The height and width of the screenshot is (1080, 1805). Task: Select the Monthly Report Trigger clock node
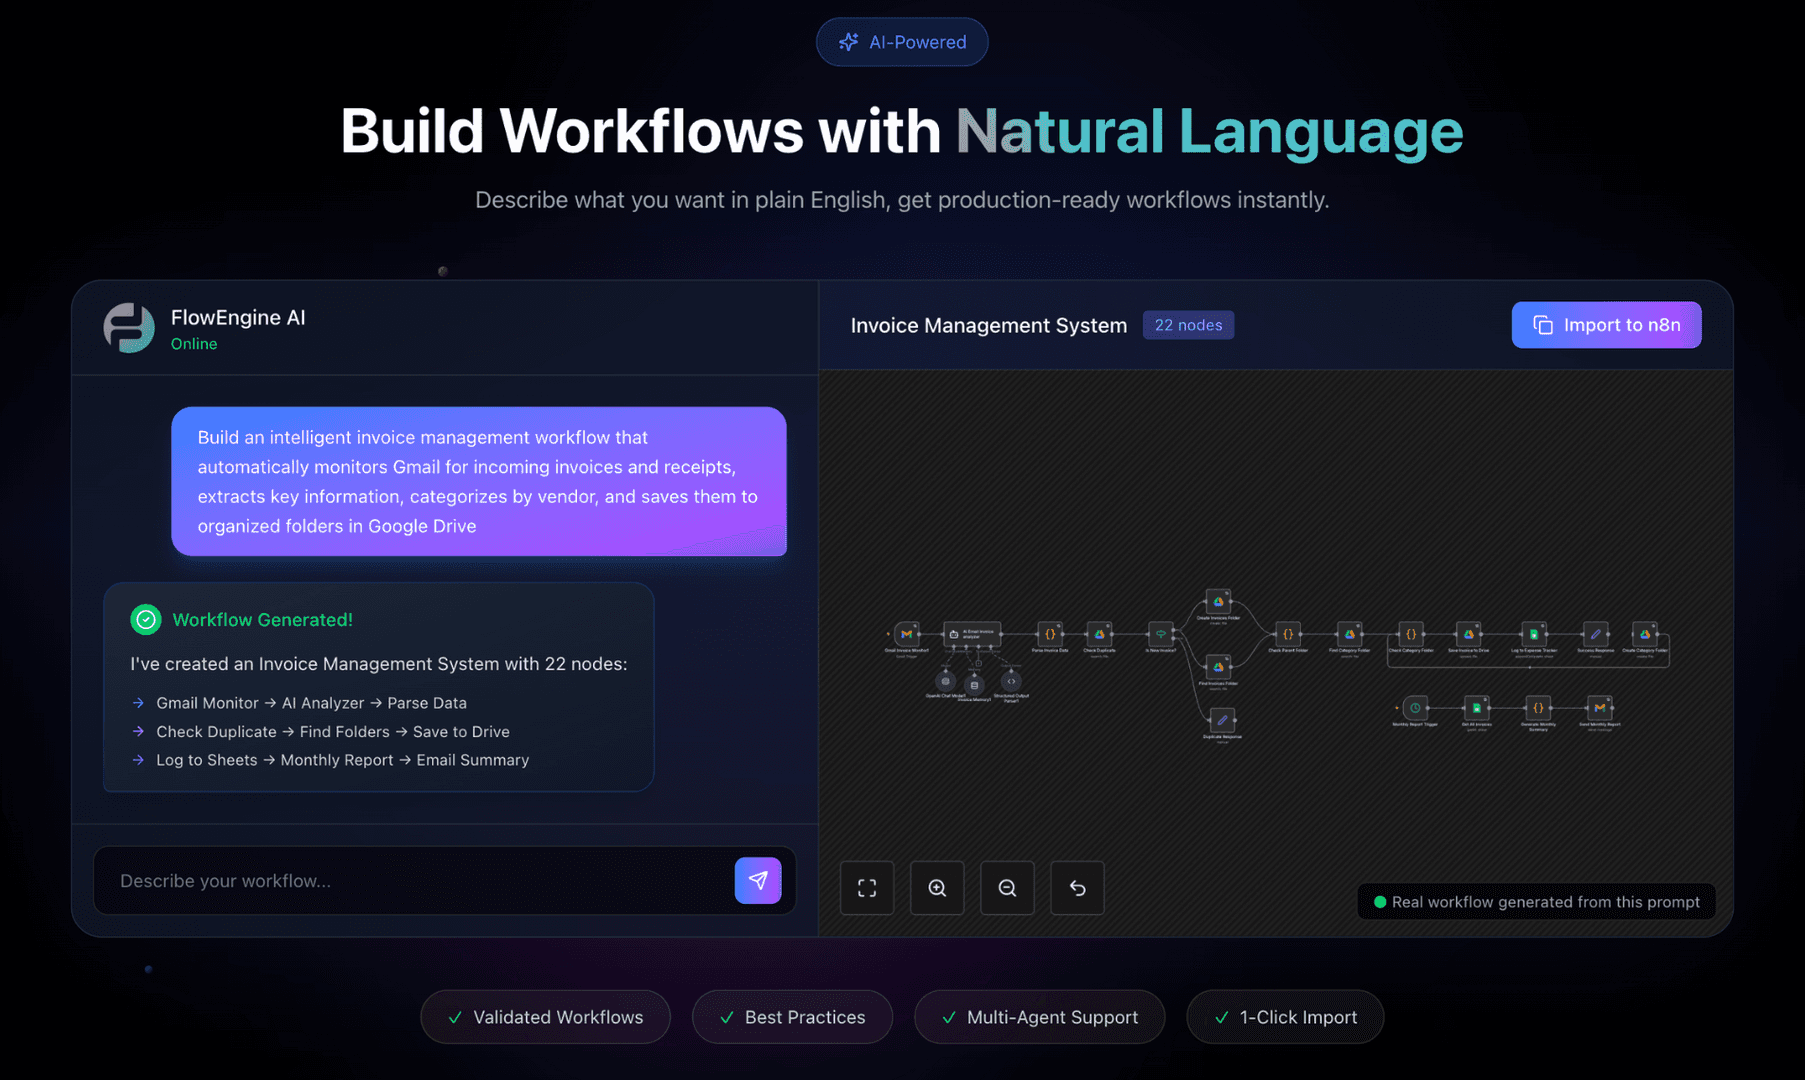(x=1416, y=707)
